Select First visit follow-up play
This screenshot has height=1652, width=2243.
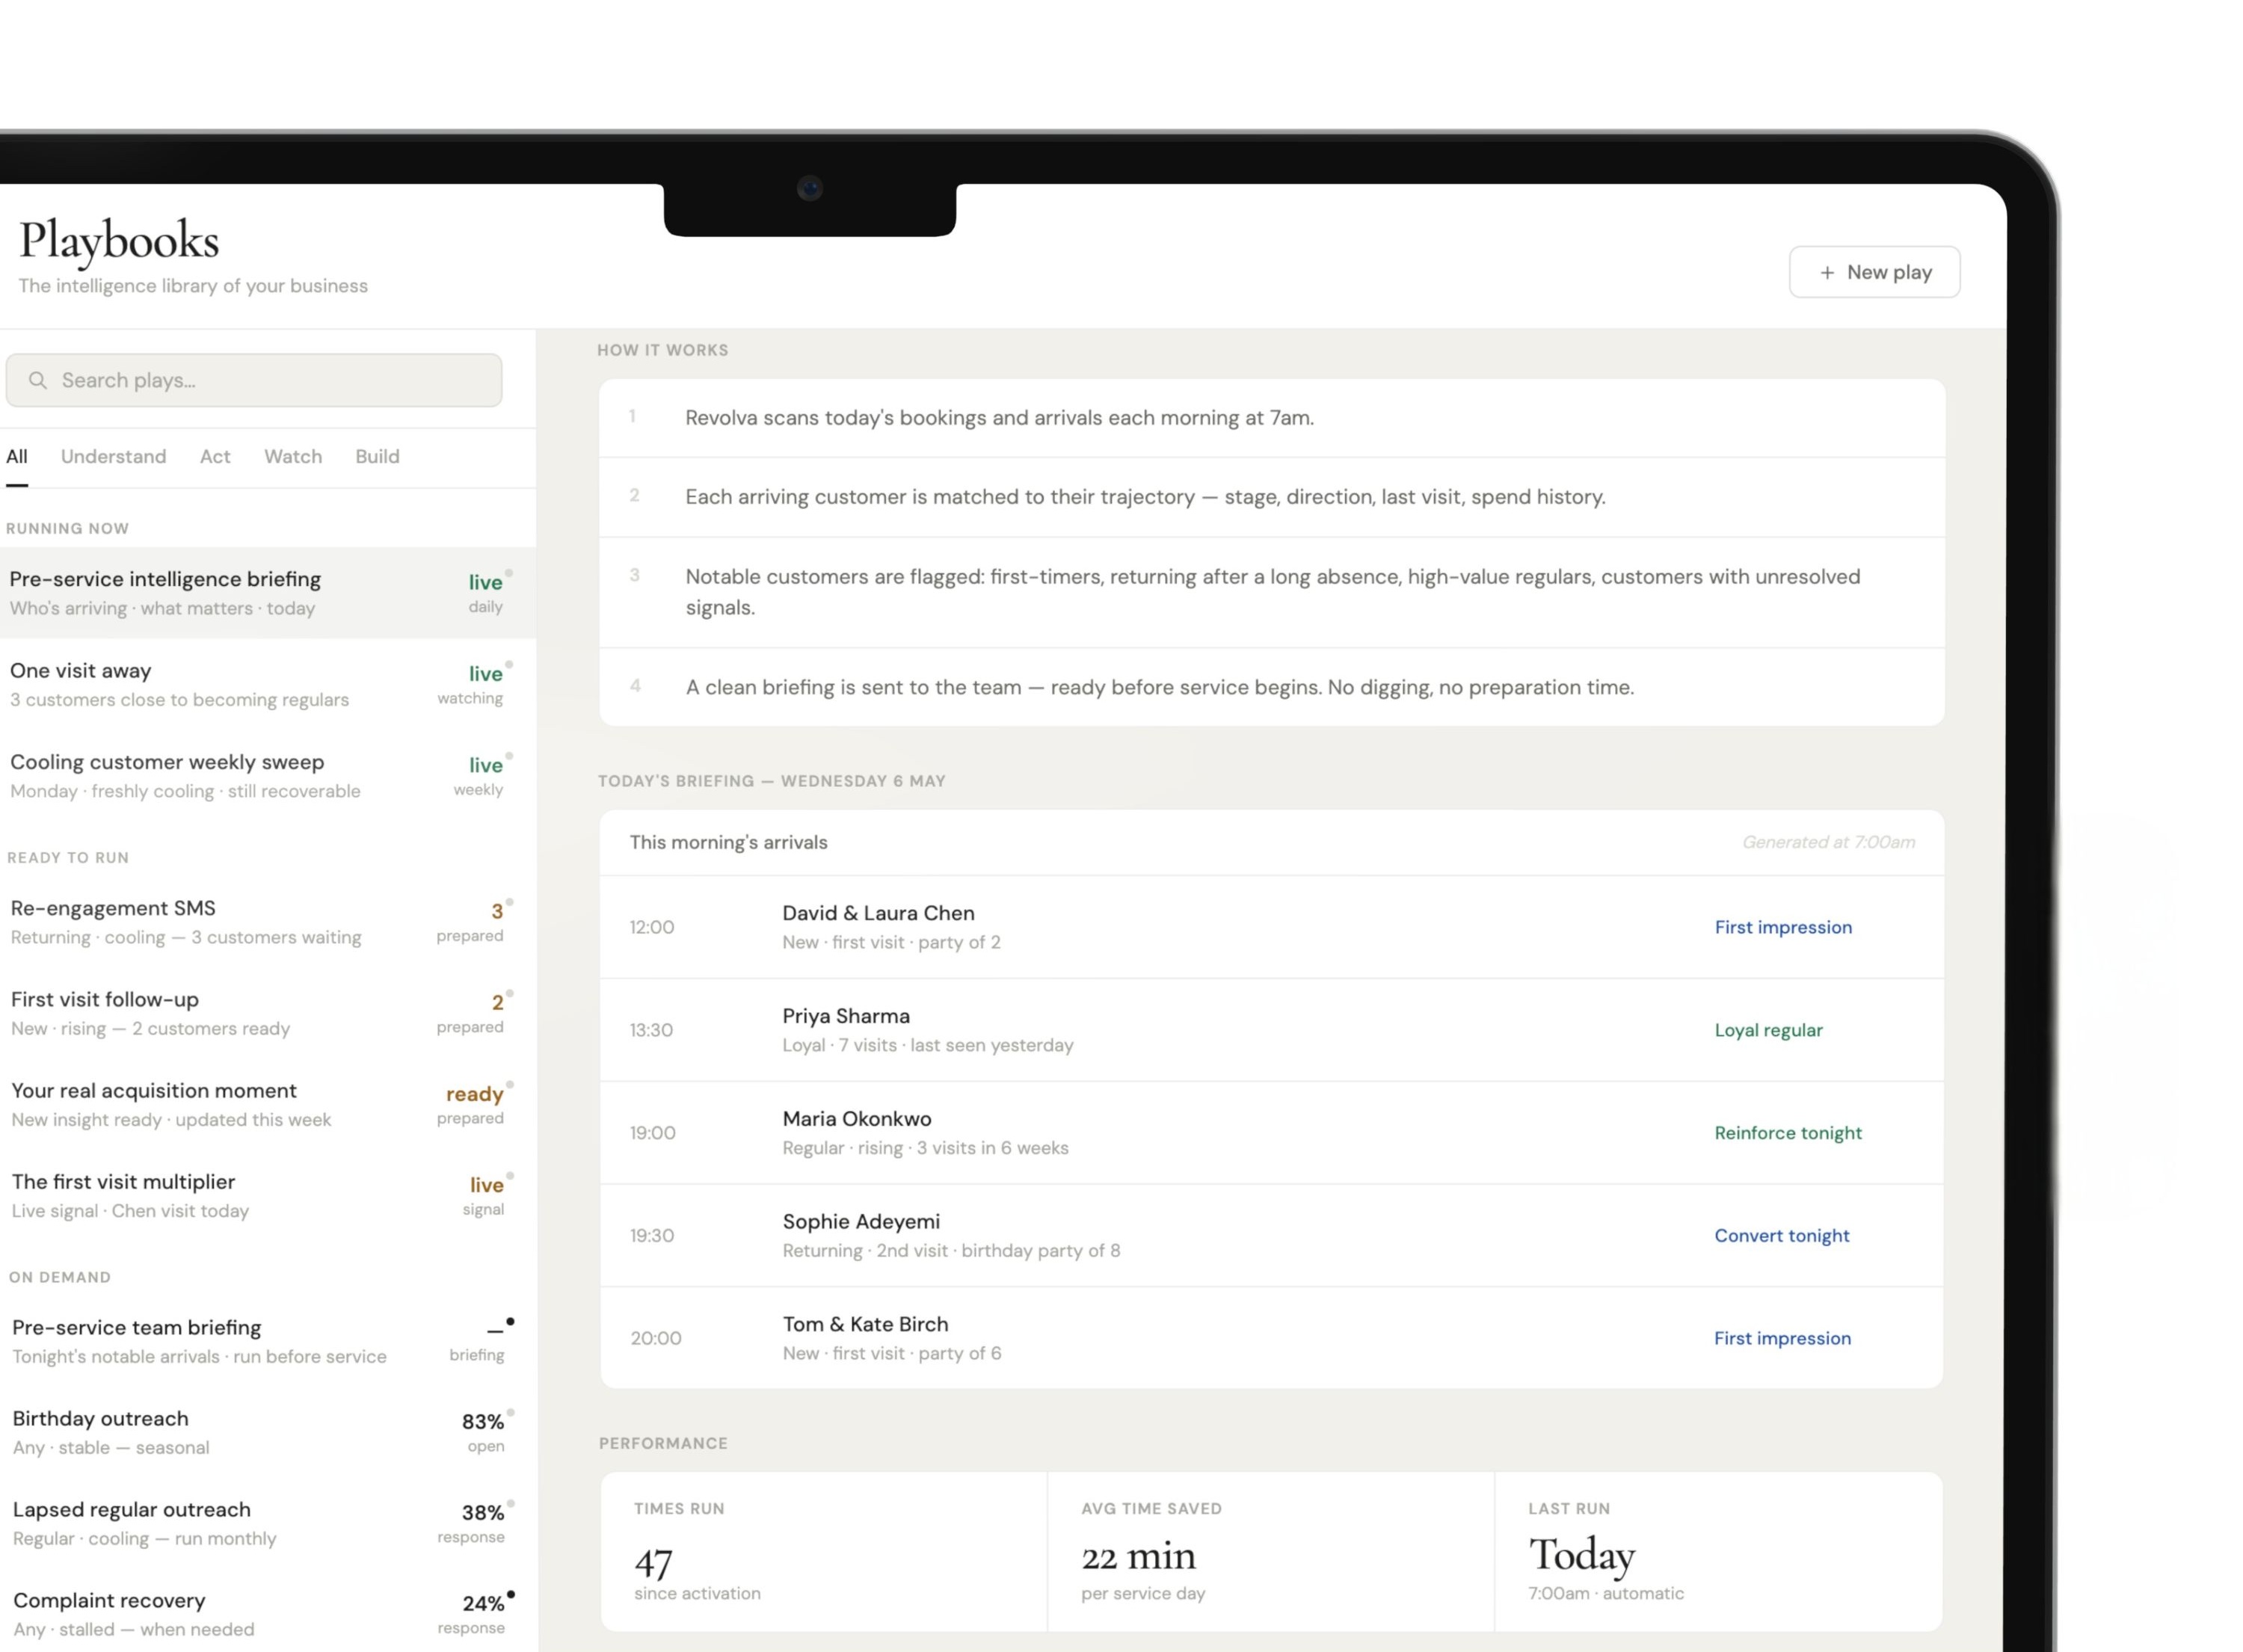(267, 1012)
